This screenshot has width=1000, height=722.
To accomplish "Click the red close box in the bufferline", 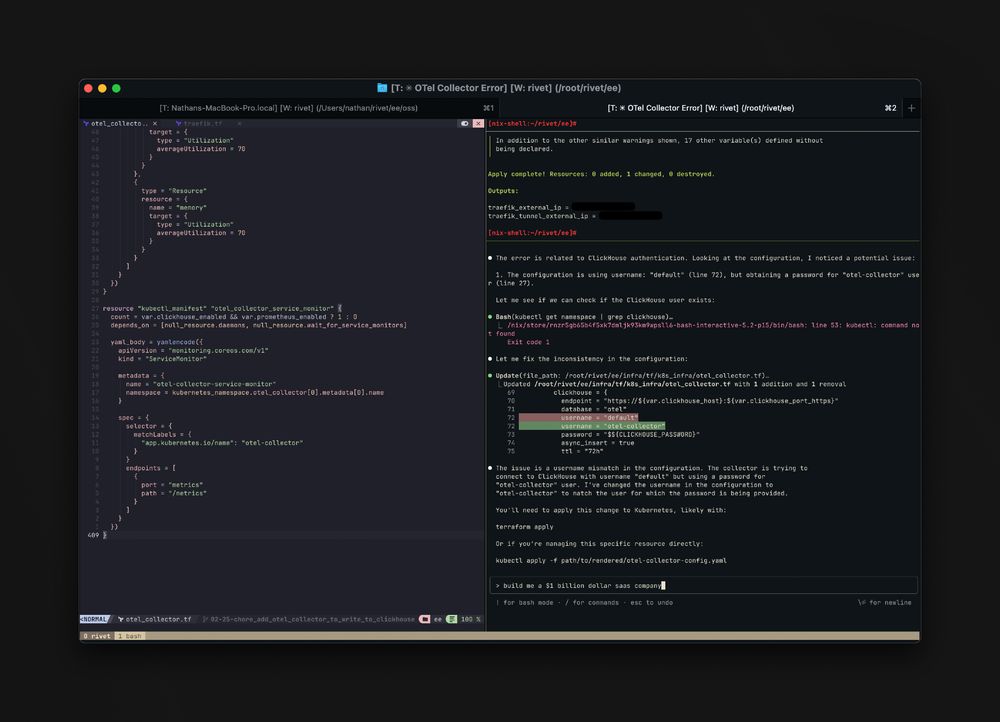I will [x=478, y=124].
